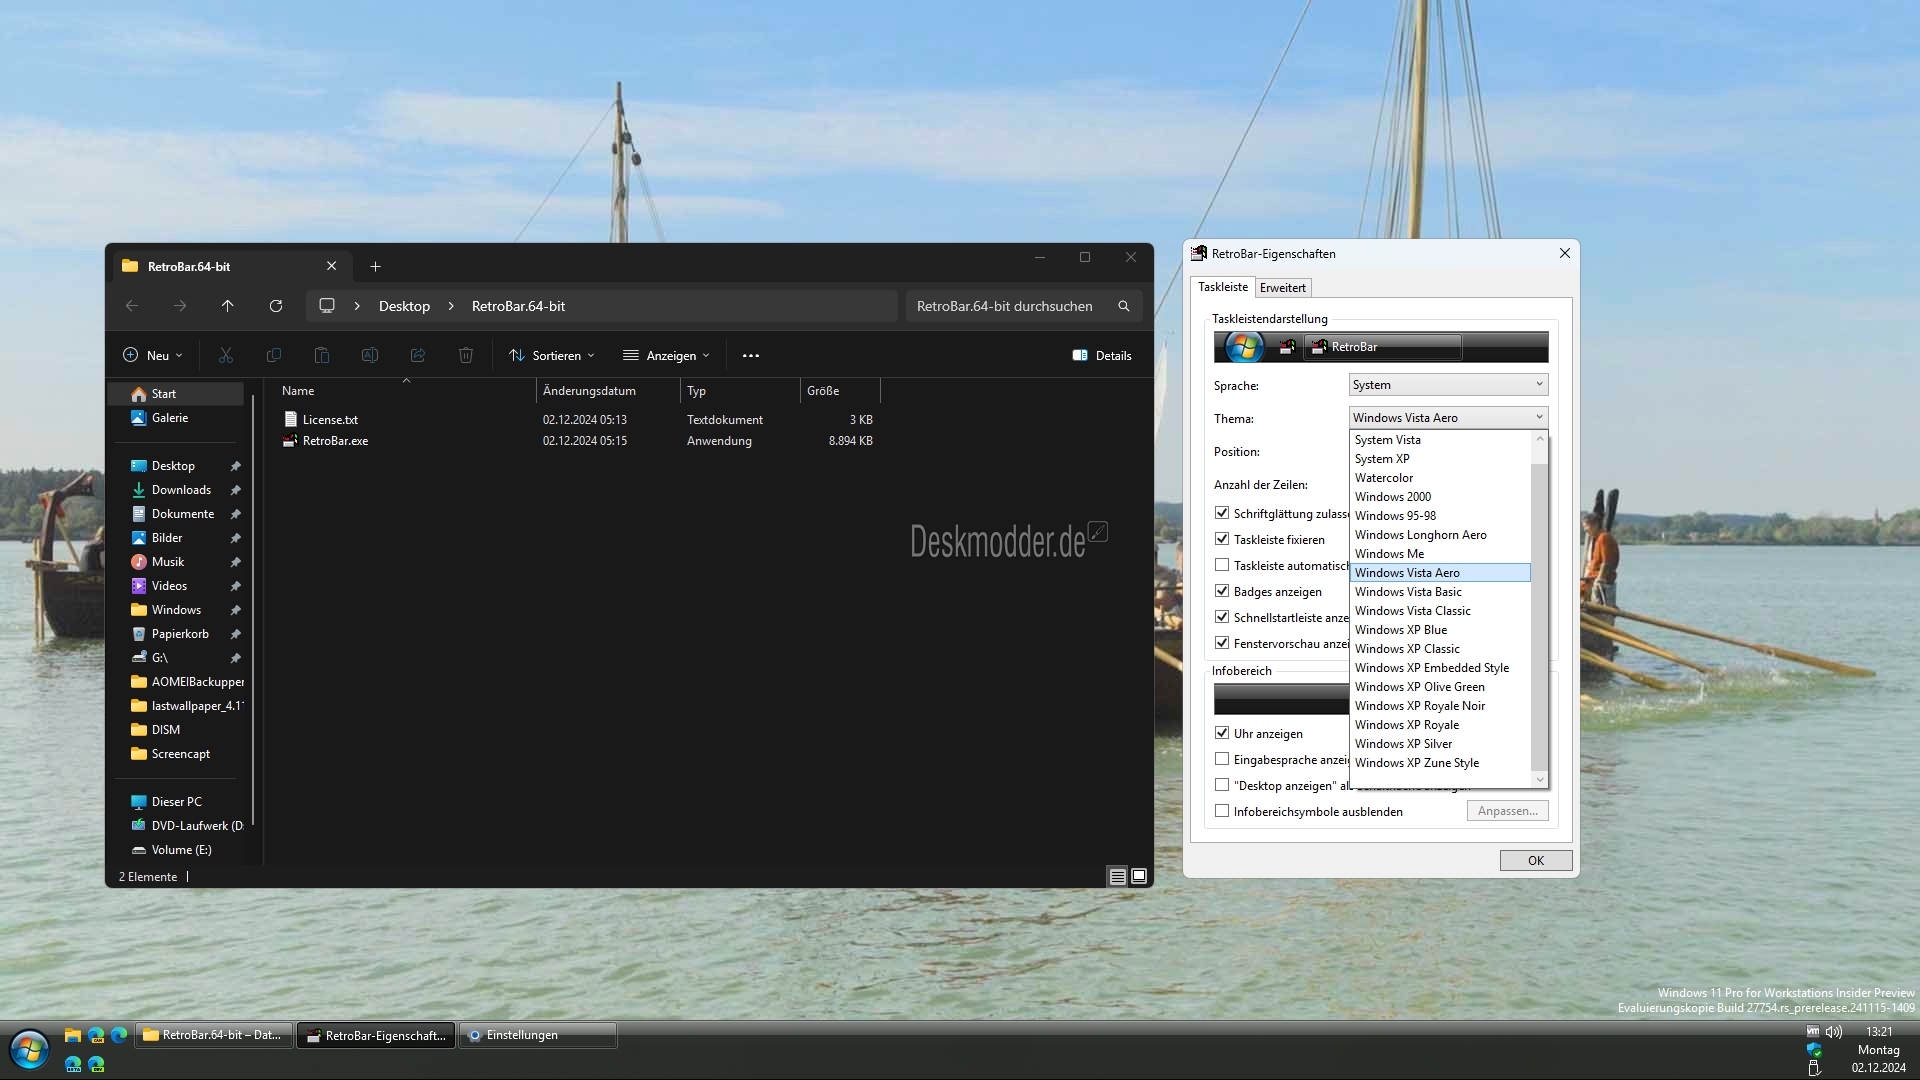
Task: Go up one folder level in Explorer
Action: [x=228, y=306]
